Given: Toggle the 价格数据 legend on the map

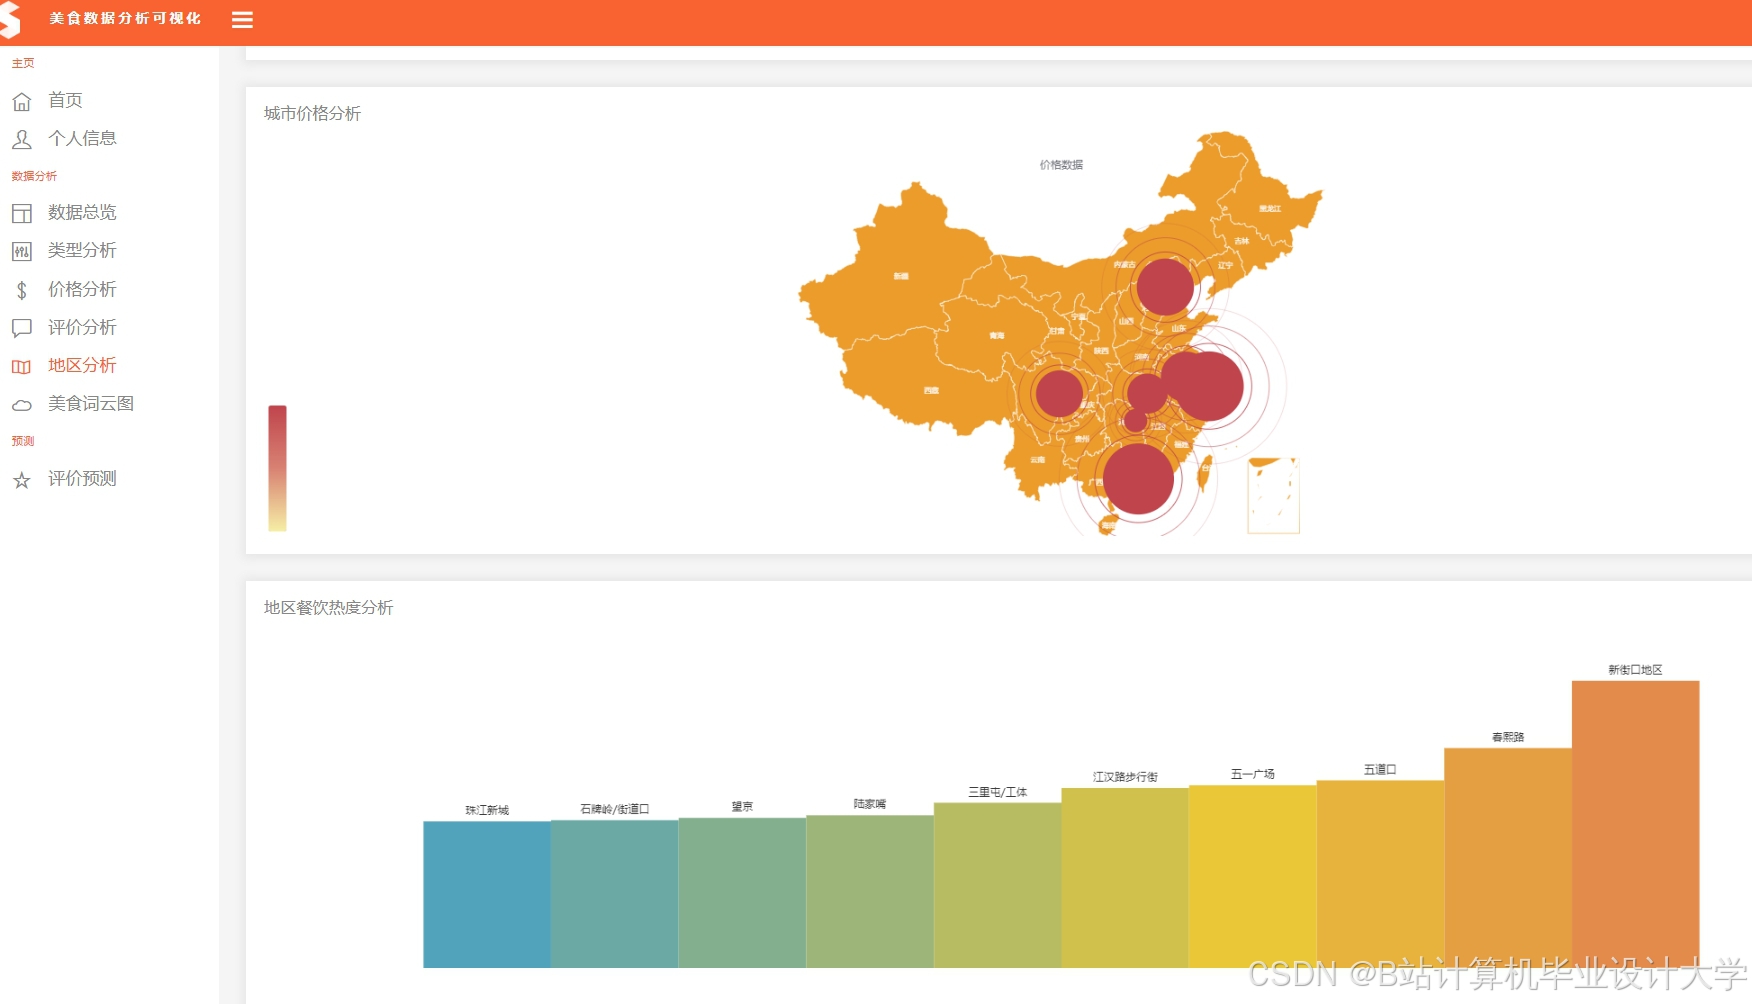Looking at the screenshot, I should [1060, 163].
